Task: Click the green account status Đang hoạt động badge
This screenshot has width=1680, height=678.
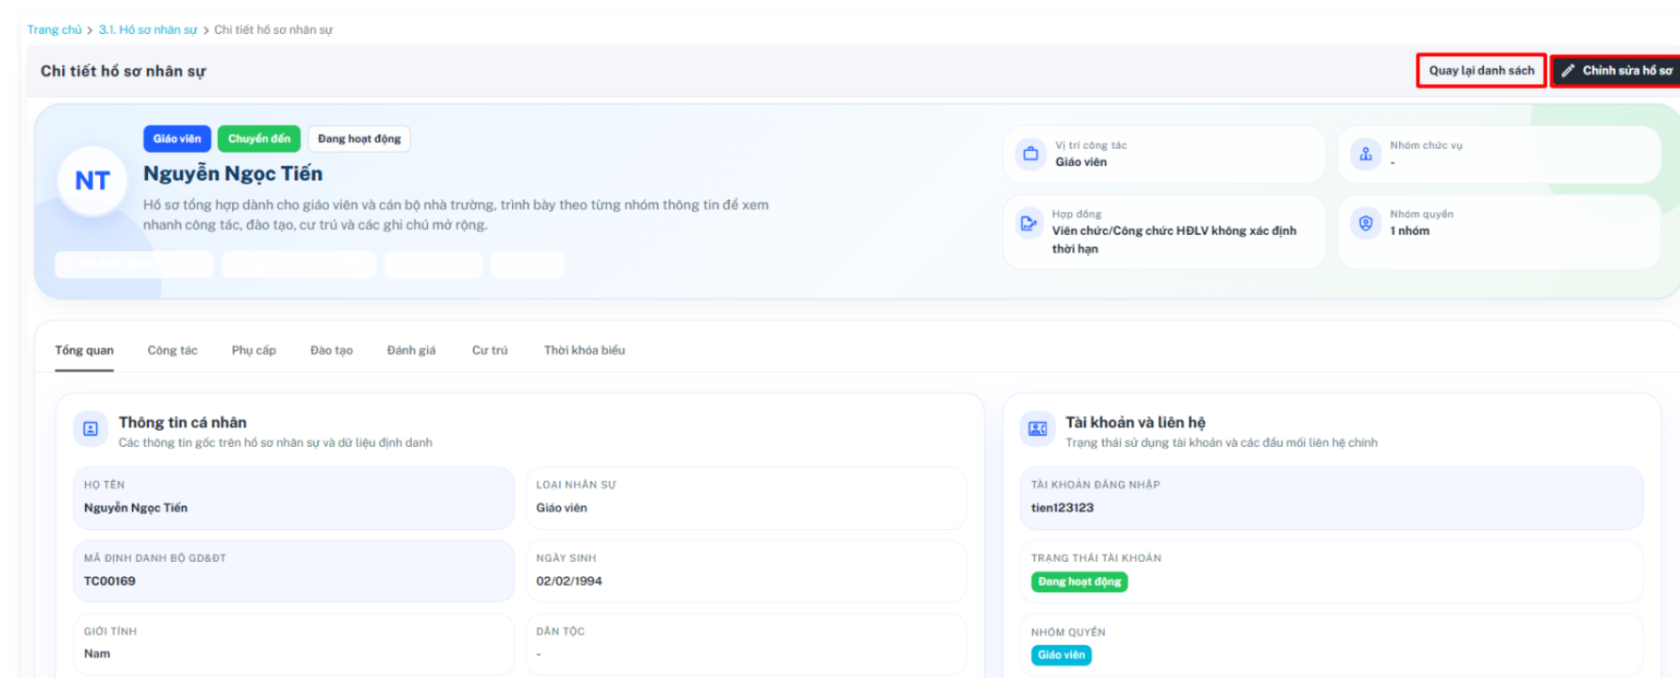Action: coord(1079,582)
